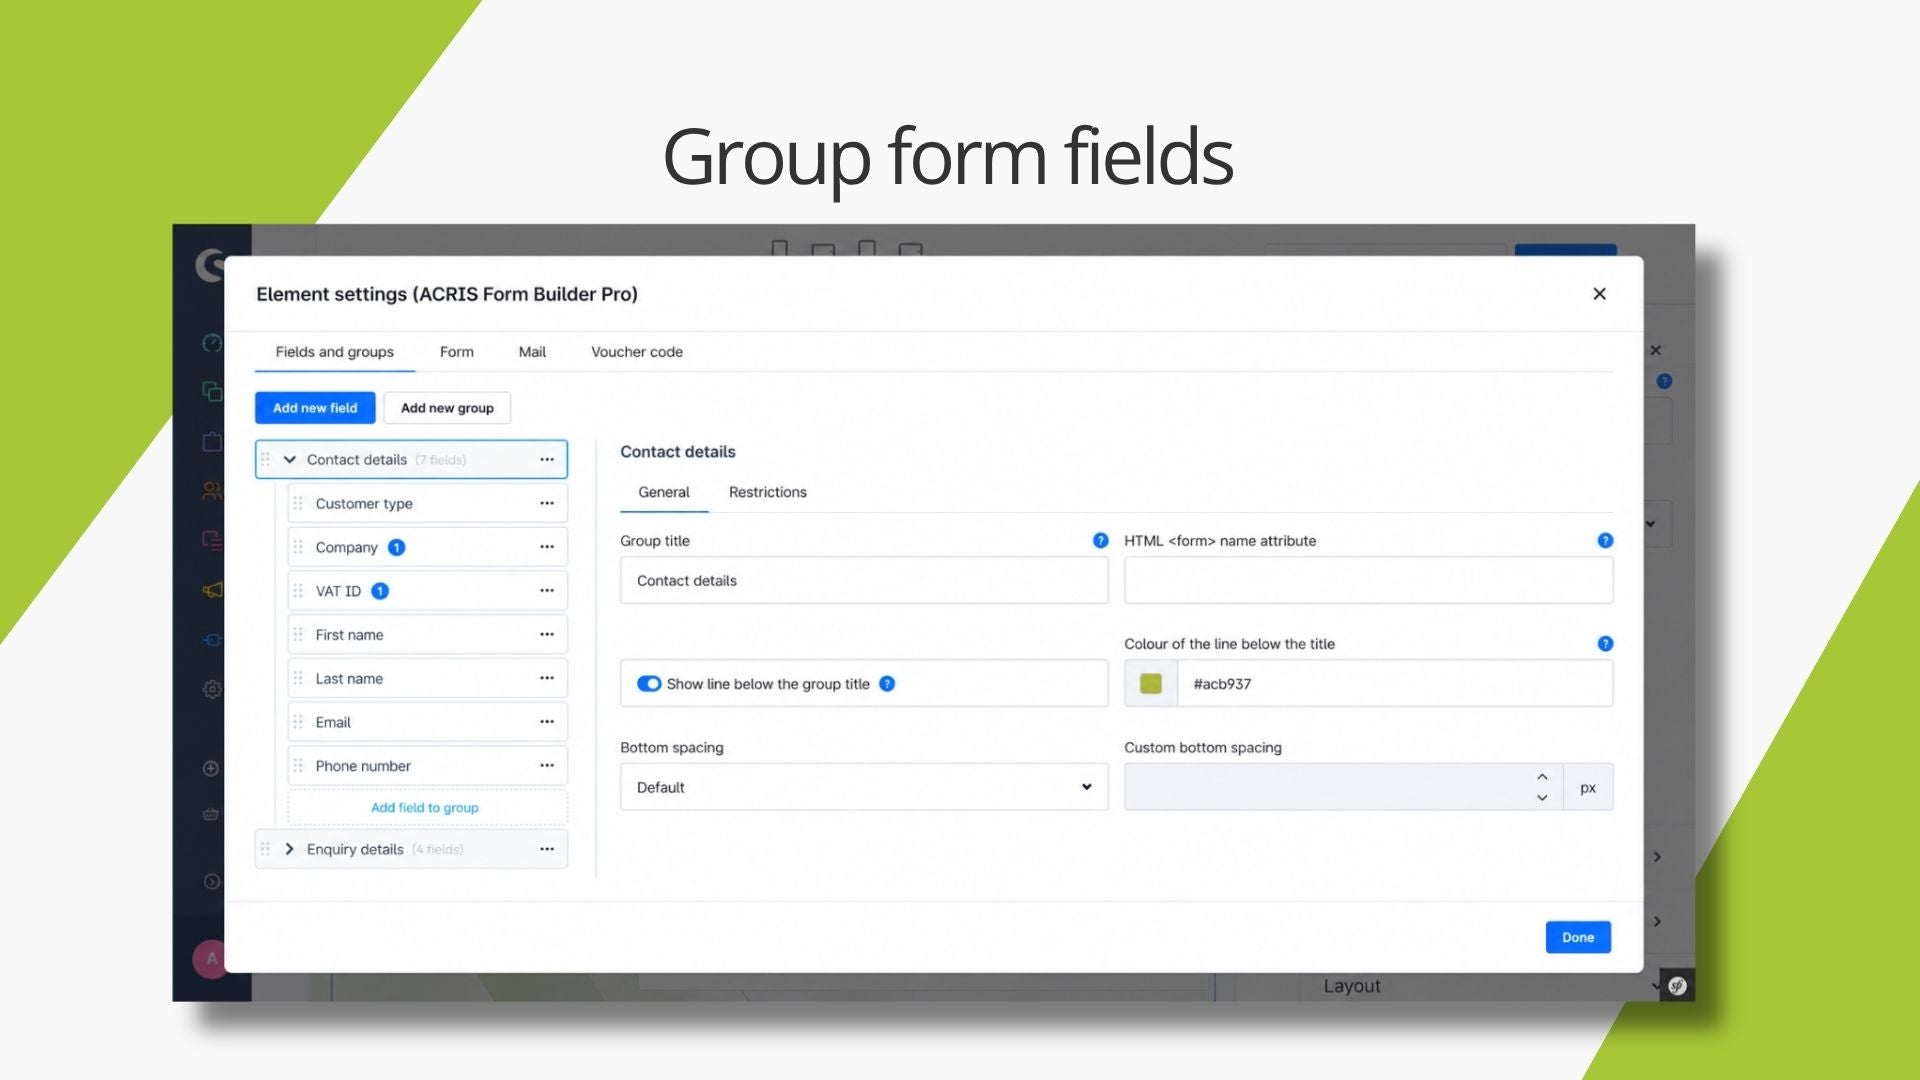
Task: Toggle Show line below the group title
Action: click(x=649, y=684)
